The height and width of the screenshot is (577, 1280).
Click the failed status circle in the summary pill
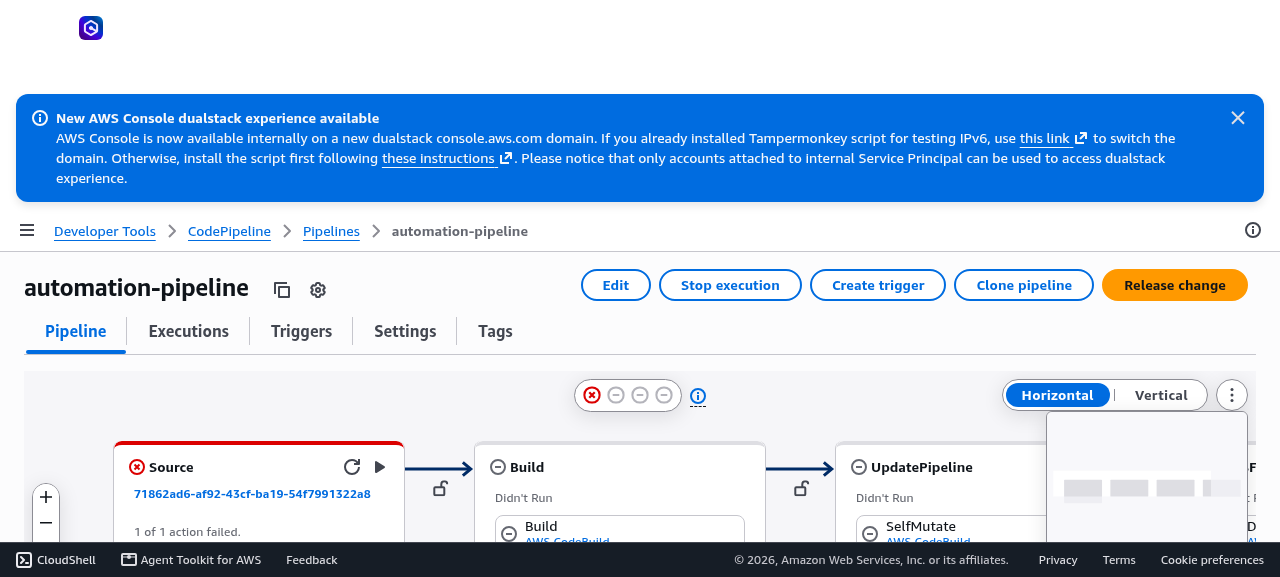(592, 395)
